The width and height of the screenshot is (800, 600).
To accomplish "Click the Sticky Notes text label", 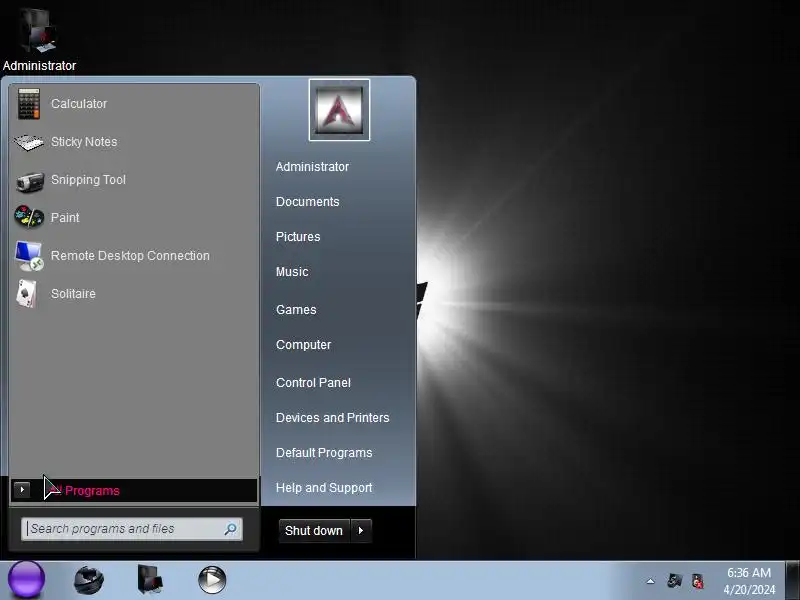I will click(84, 142).
